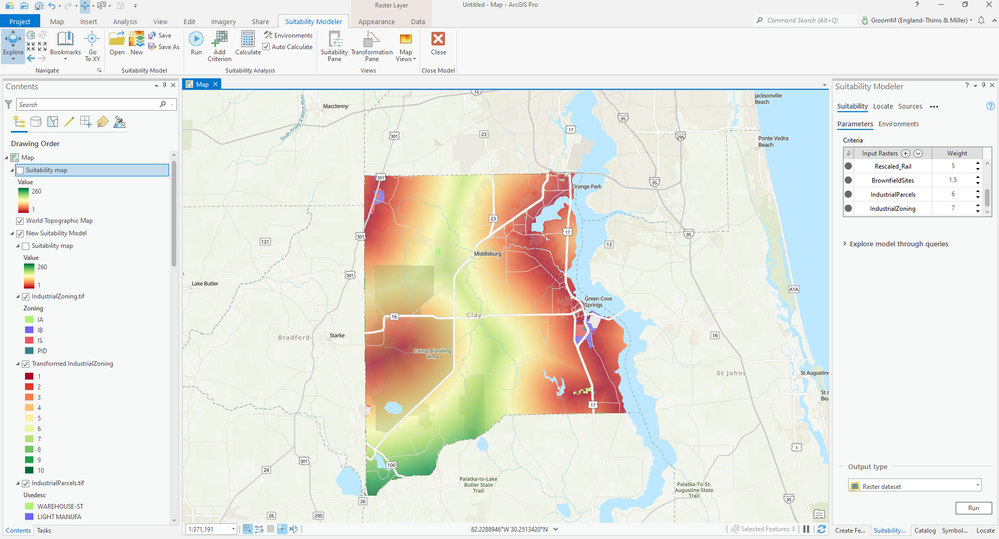Increase the Rescaled_Rail weight value
This screenshot has width=999, height=539.
pyautogui.click(x=977, y=163)
